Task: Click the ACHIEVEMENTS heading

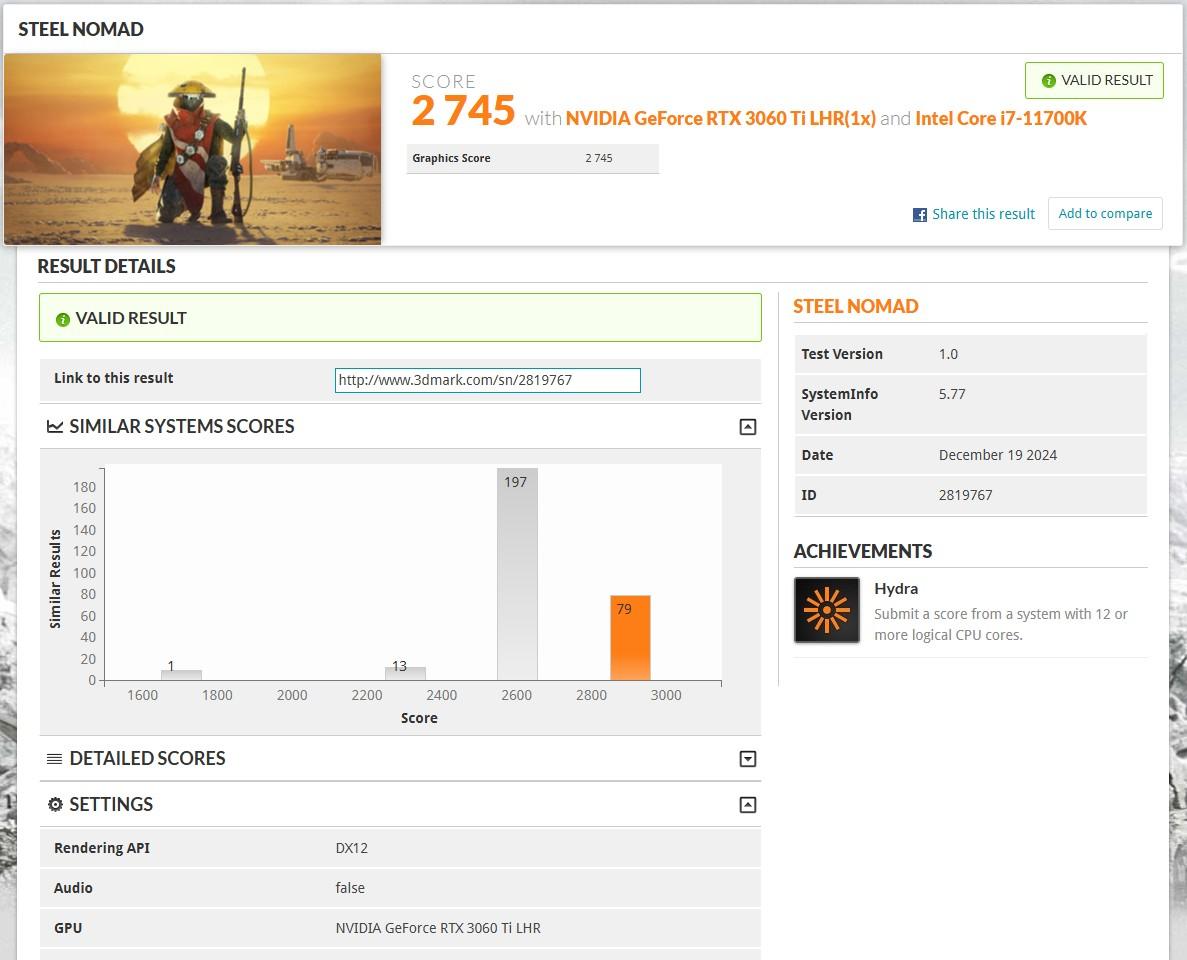Action: point(862,551)
